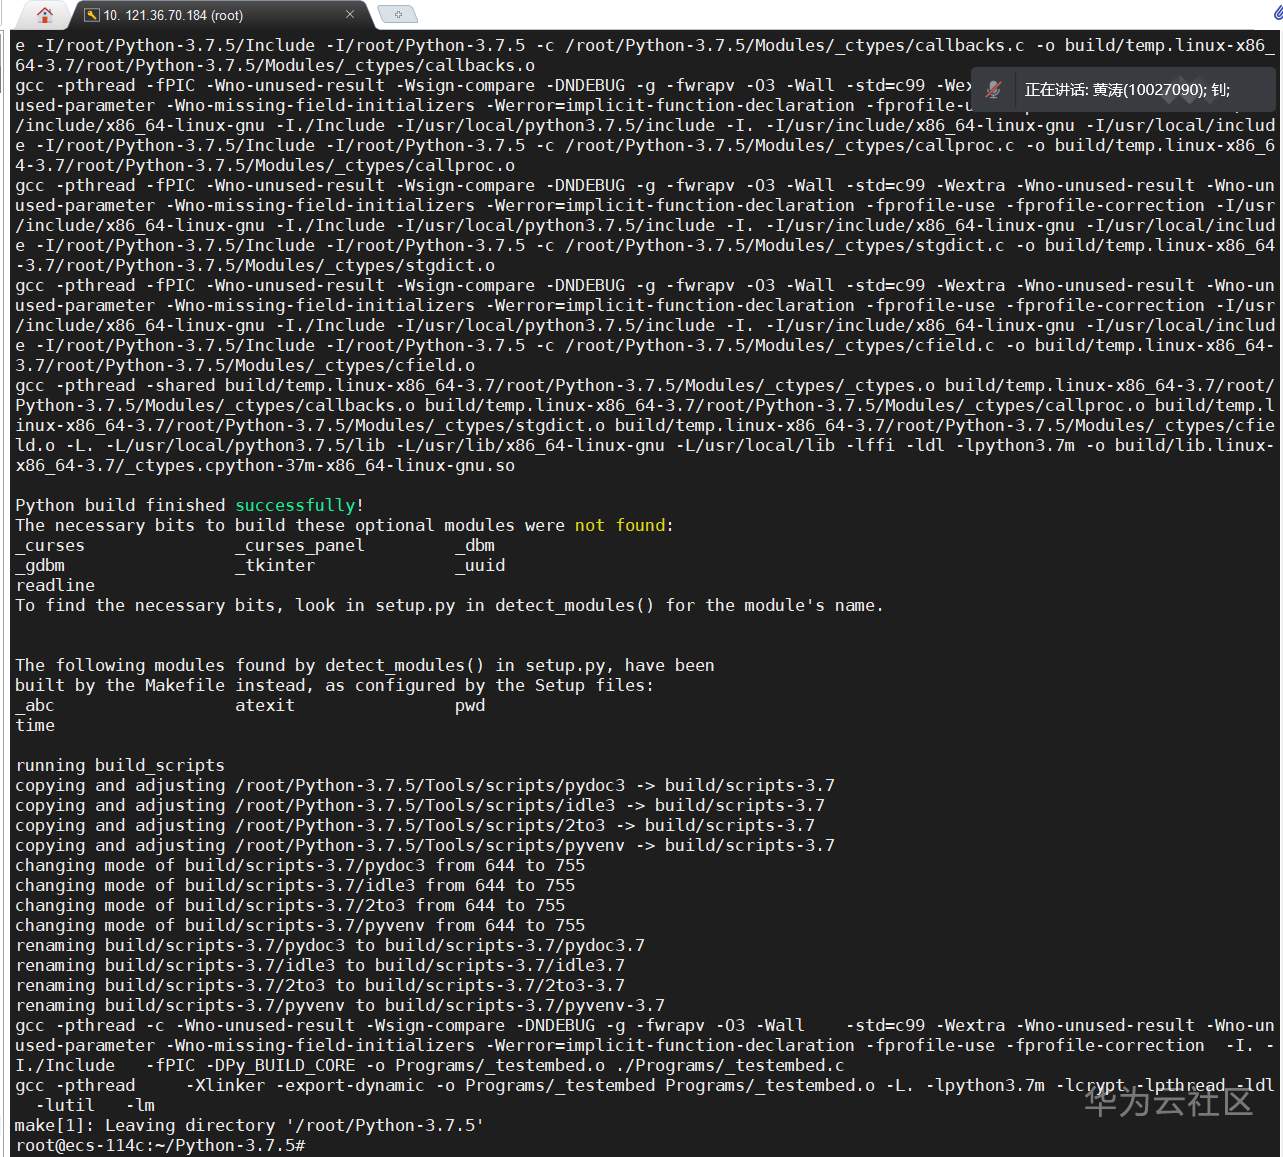
Task: Click the "_tkinter" module name
Action: tap(275, 565)
